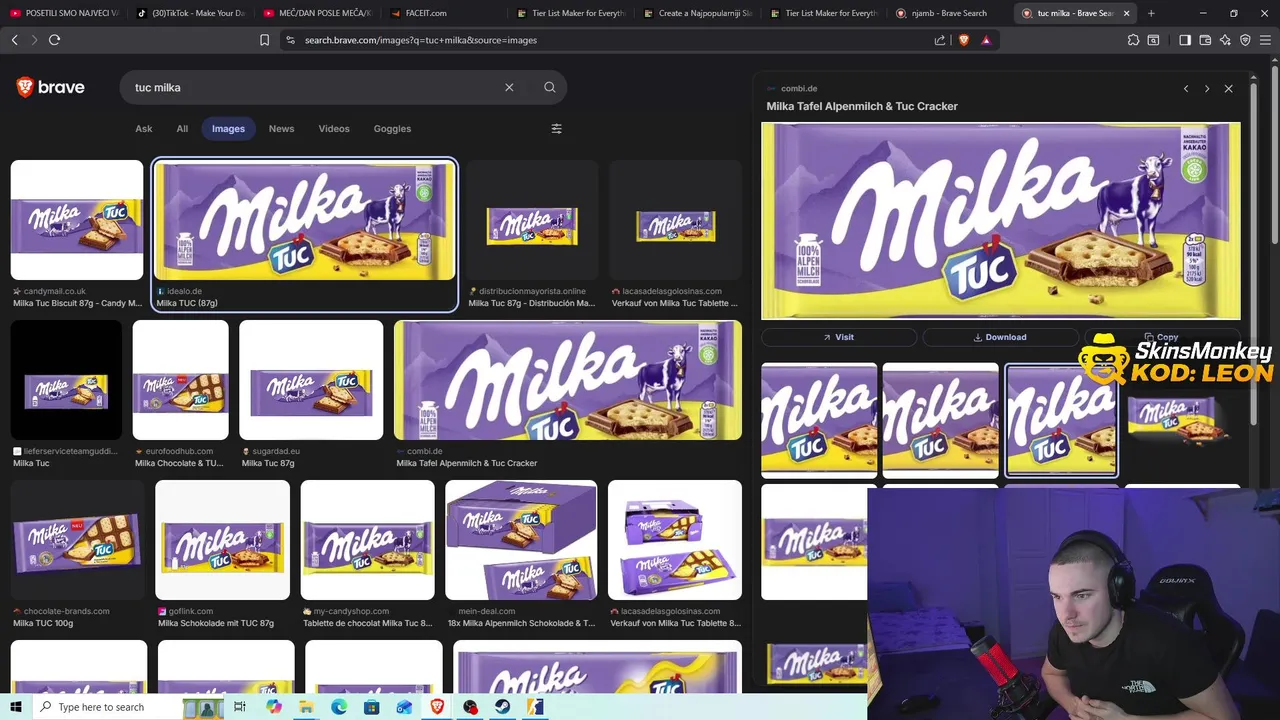This screenshot has width=1280, height=720.
Task: Open Task View on taskbar
Action: (240, 707)
